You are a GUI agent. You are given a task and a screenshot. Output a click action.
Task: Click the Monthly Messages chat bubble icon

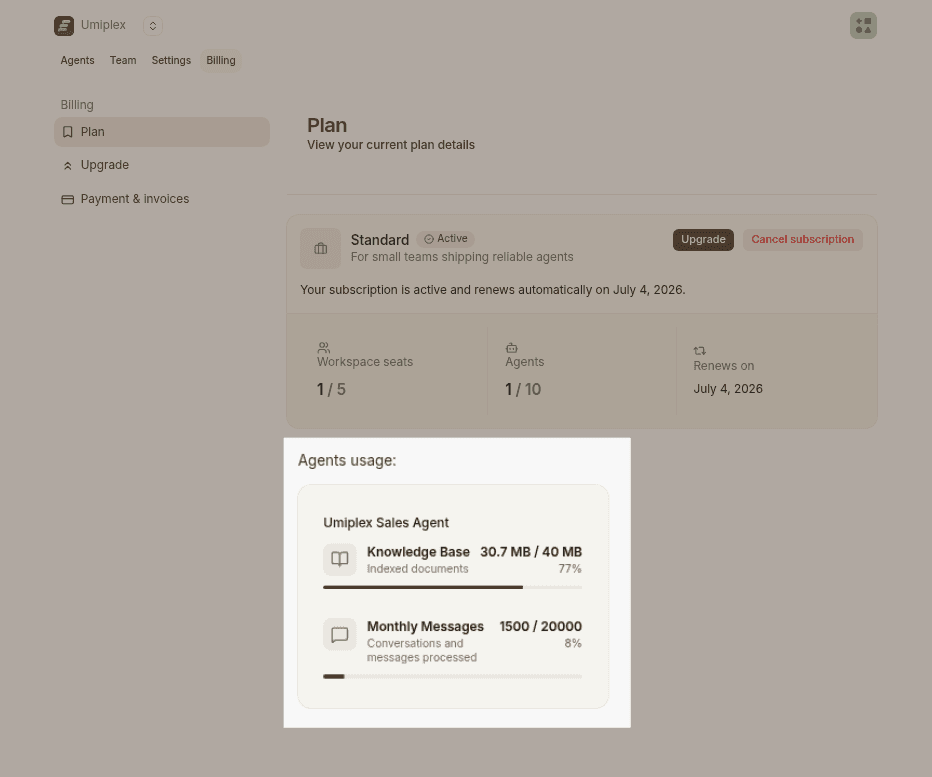pos(339,634)
